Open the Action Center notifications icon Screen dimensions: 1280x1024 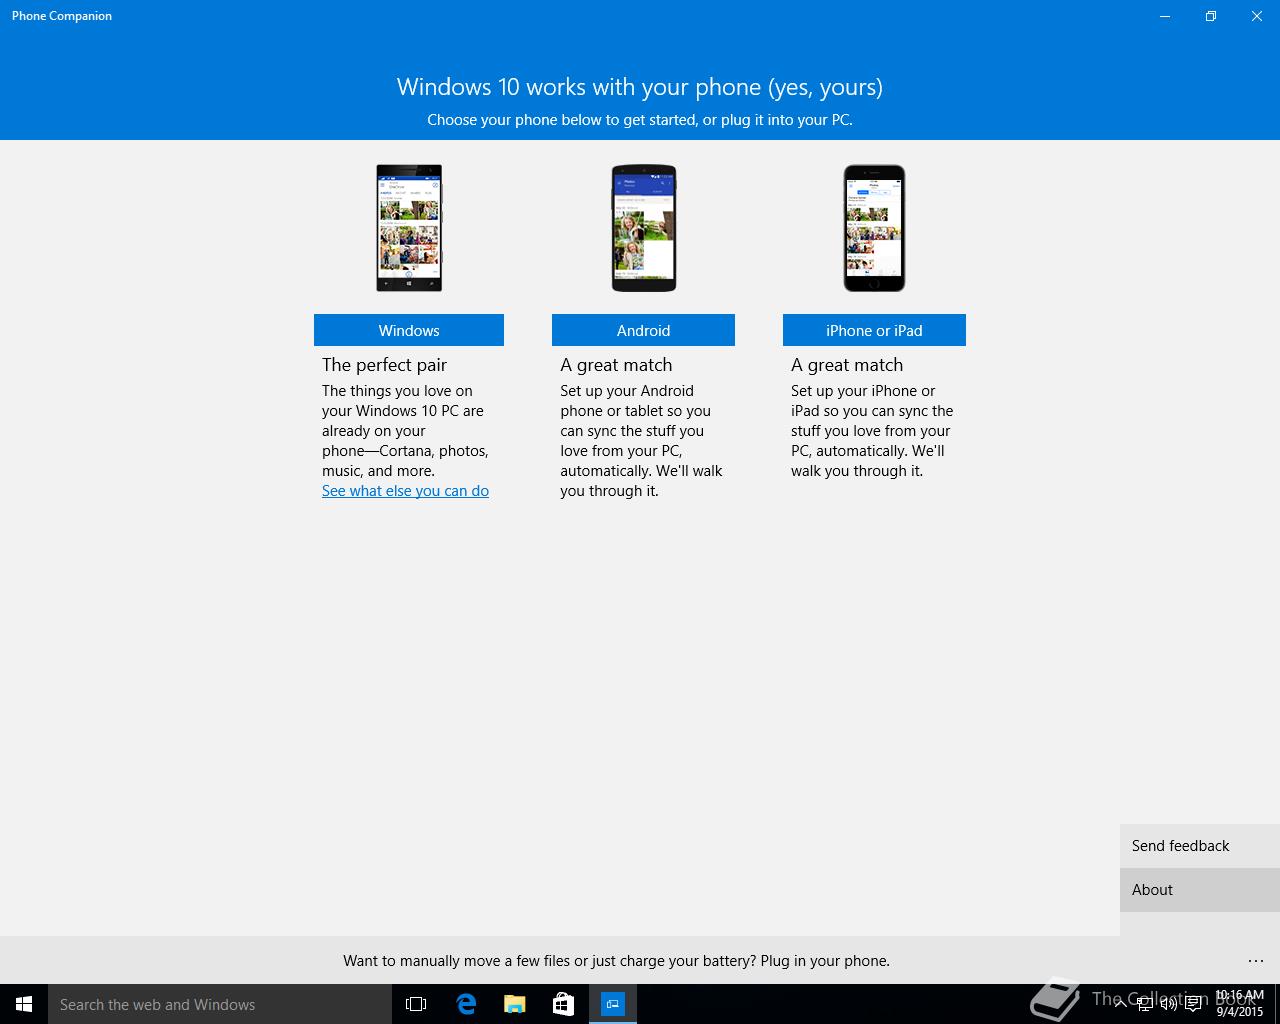[x=1194, y=1004]
